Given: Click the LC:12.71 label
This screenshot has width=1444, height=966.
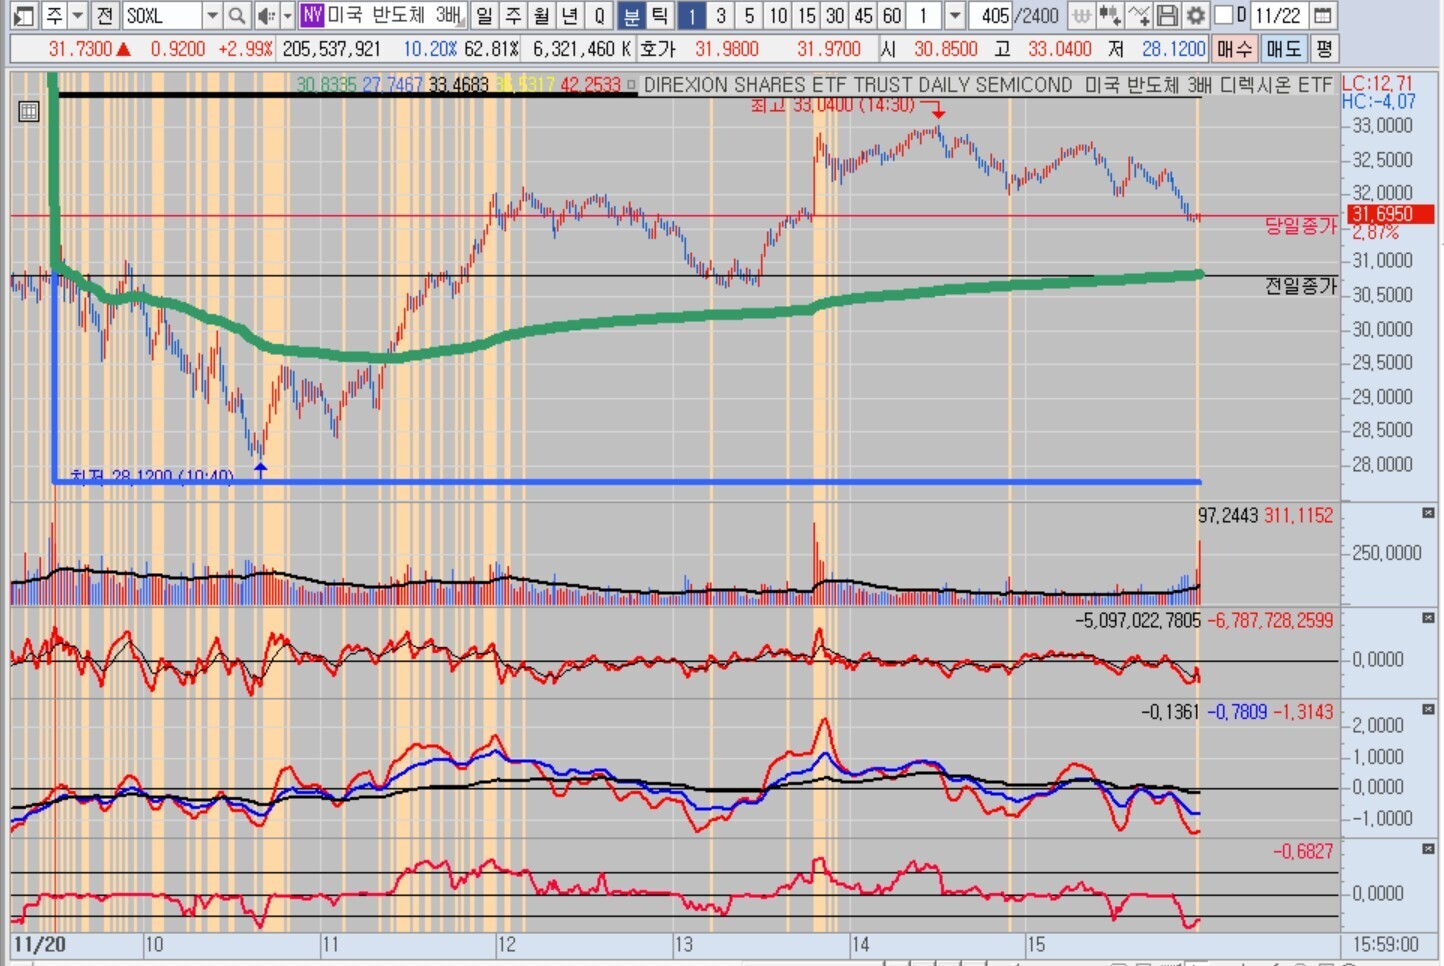Looking at the screenshot, I should 1377,84.
